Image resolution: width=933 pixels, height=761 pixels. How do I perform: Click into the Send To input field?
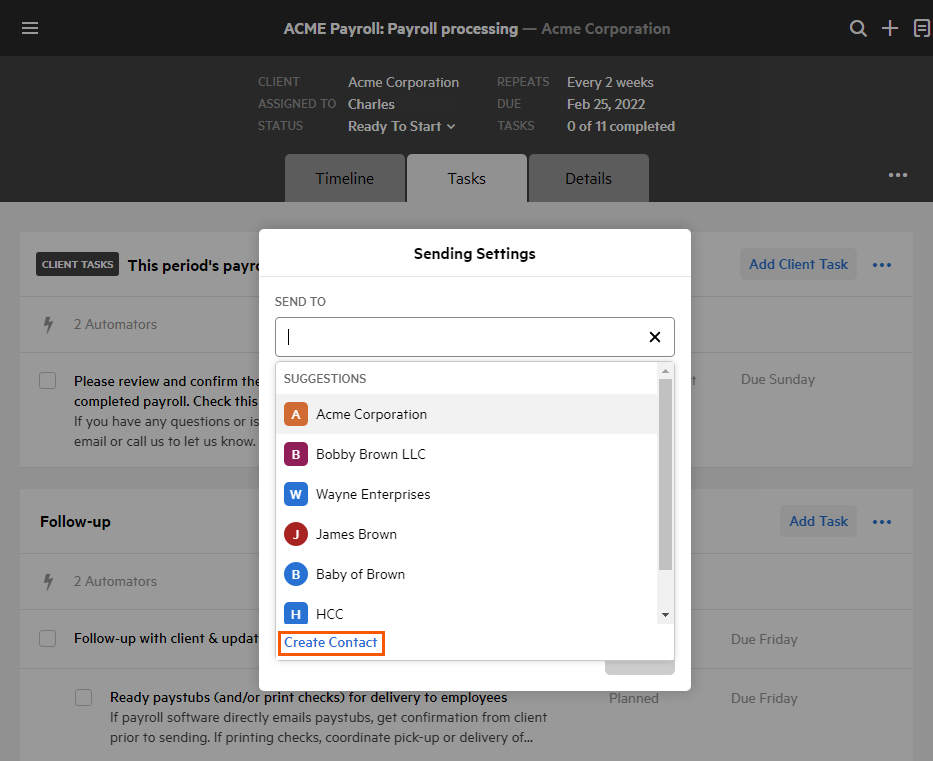460,337
